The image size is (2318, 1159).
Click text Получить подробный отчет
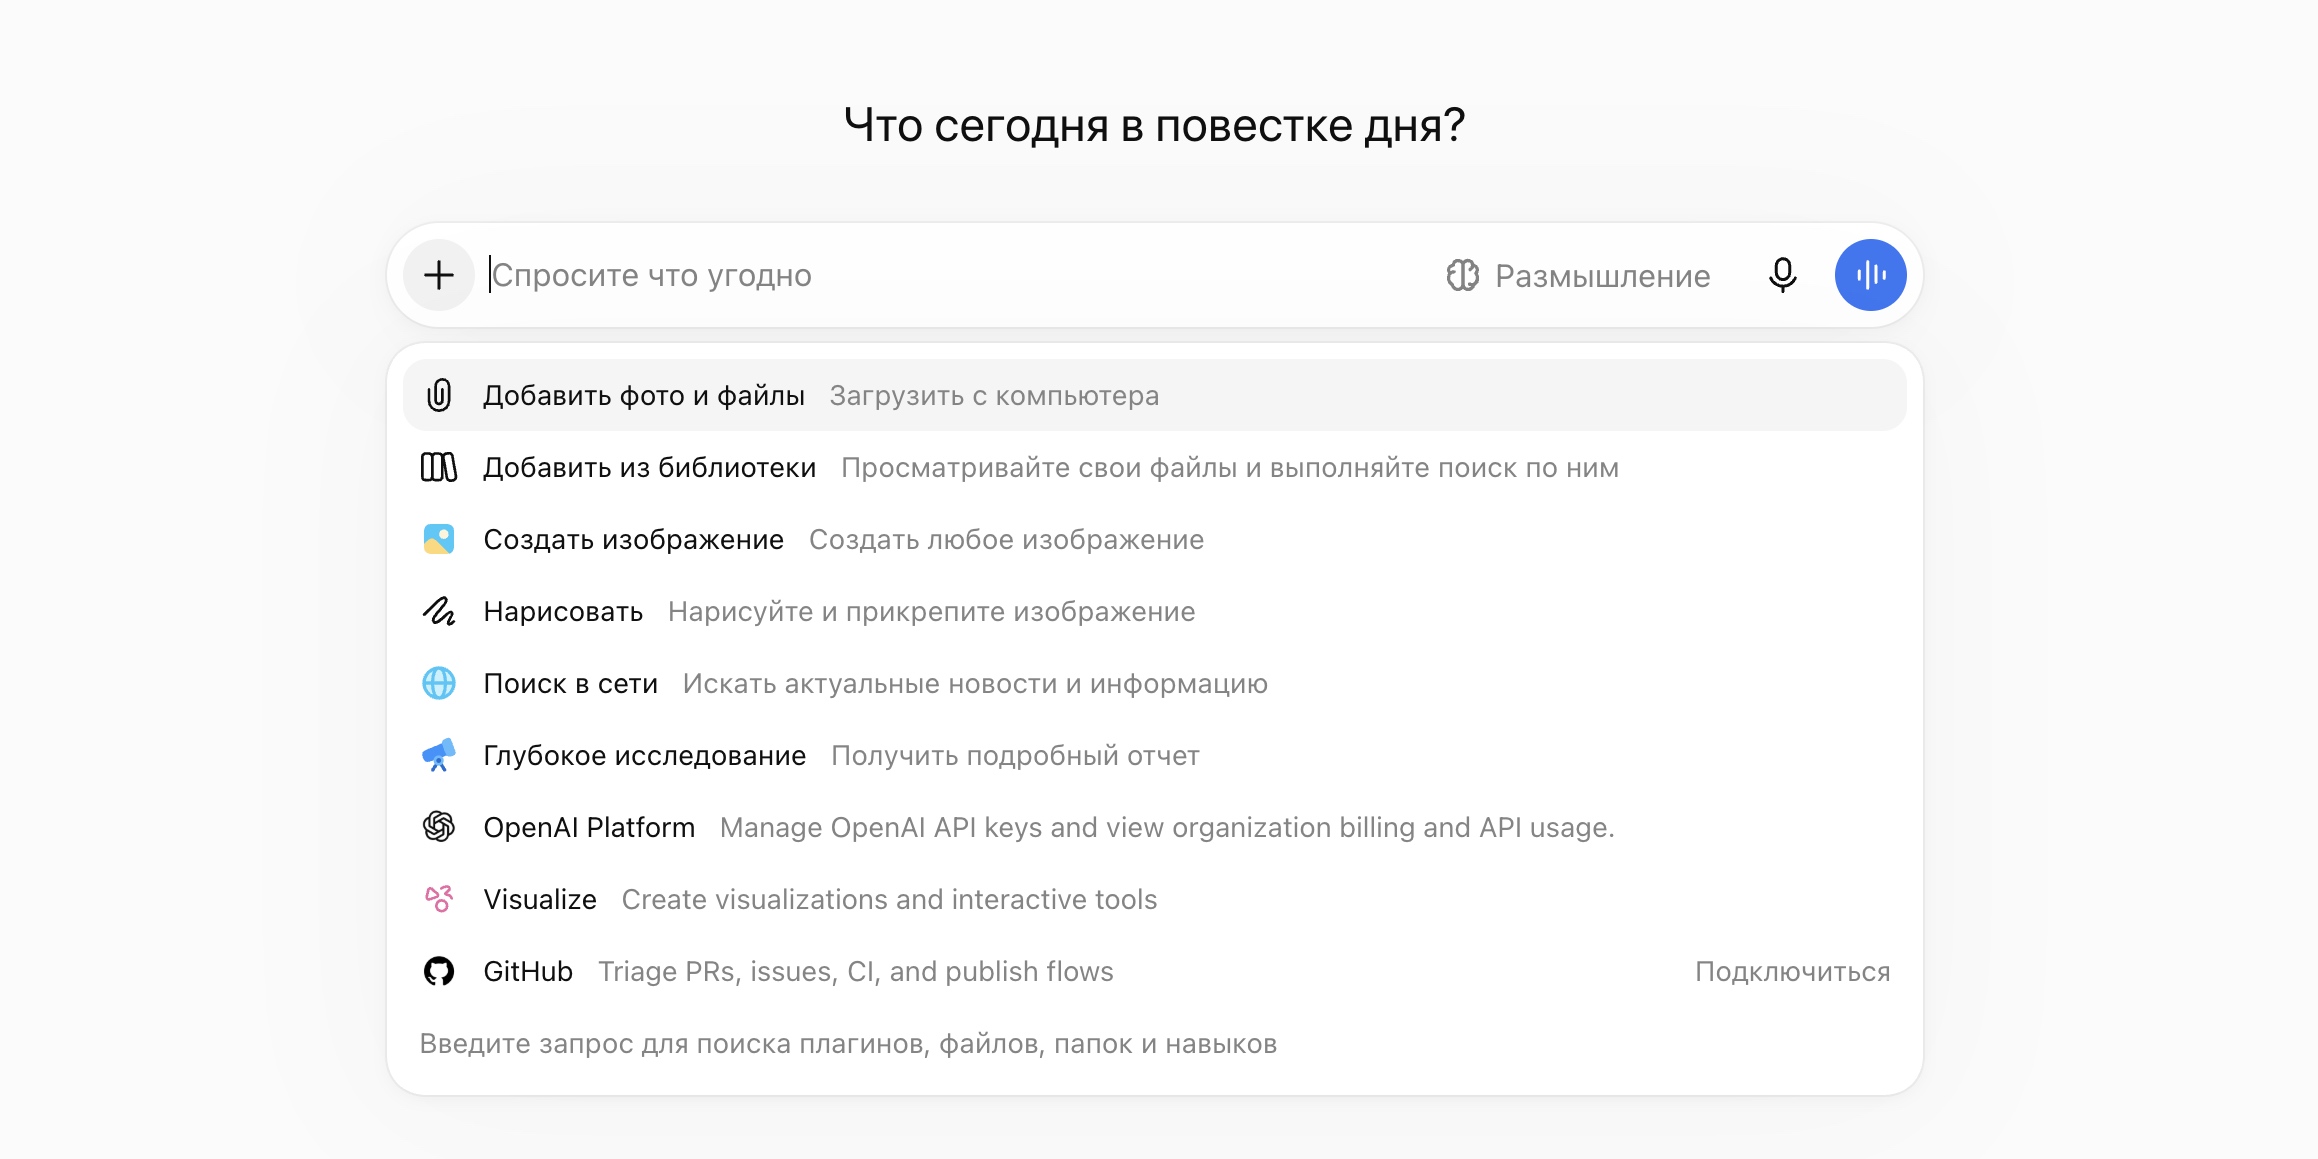(1015, 756)
